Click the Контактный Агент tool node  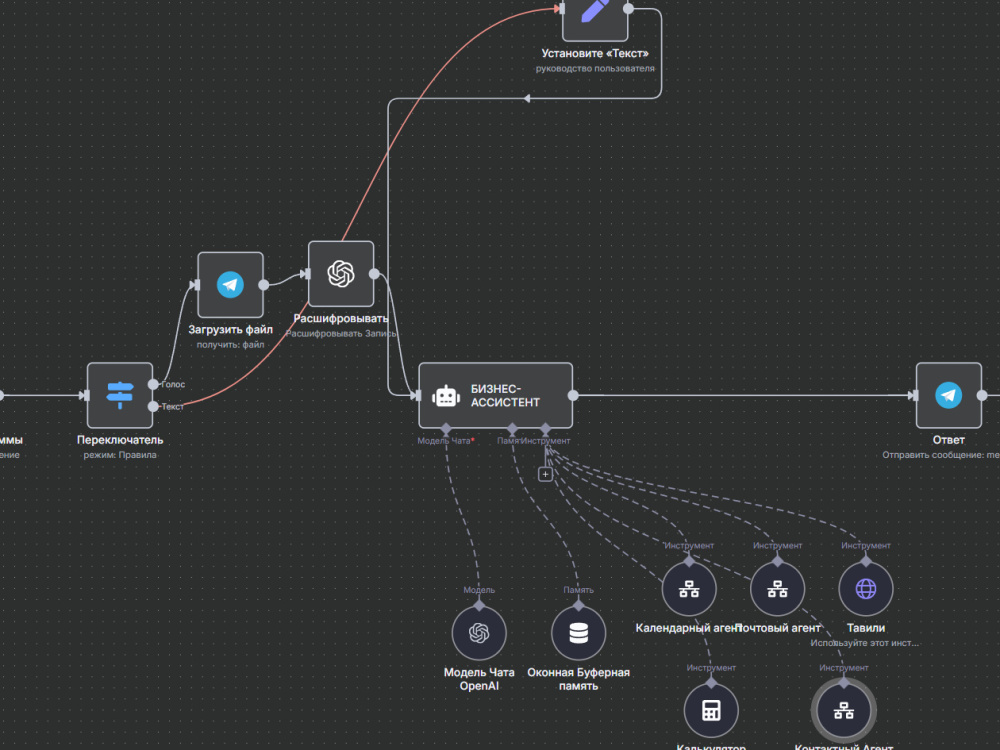844,710
